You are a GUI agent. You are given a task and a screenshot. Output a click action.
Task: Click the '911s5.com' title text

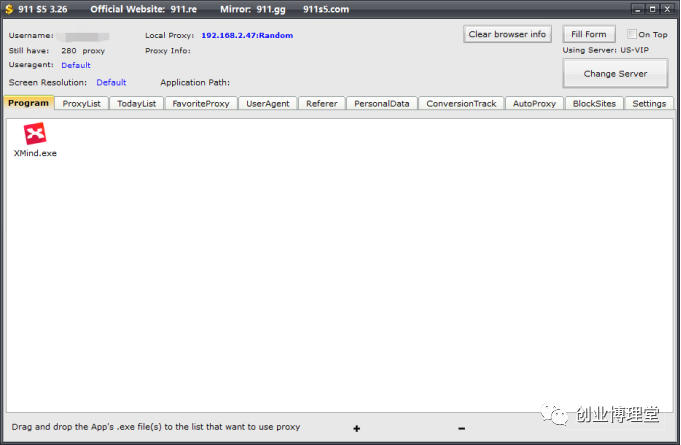[326, 9]
